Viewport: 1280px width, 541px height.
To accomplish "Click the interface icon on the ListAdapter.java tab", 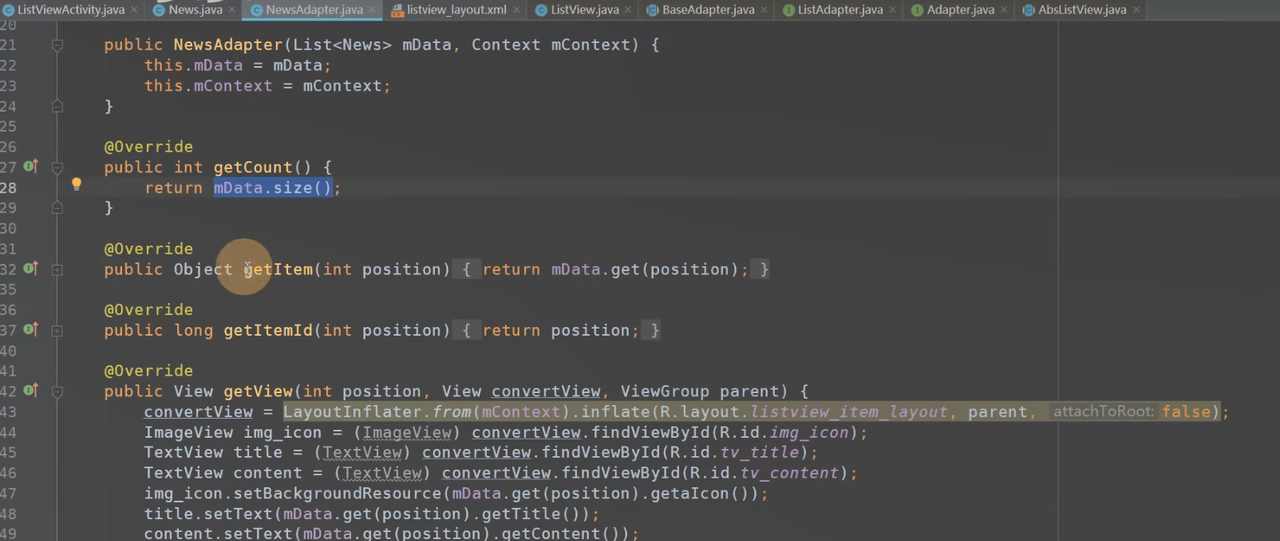I will click(789, 10).
